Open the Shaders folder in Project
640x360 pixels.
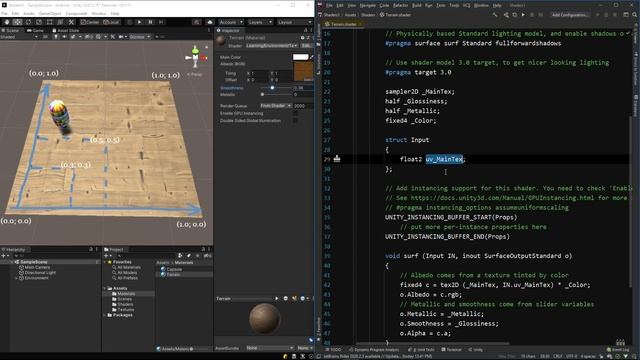point(125,304)
